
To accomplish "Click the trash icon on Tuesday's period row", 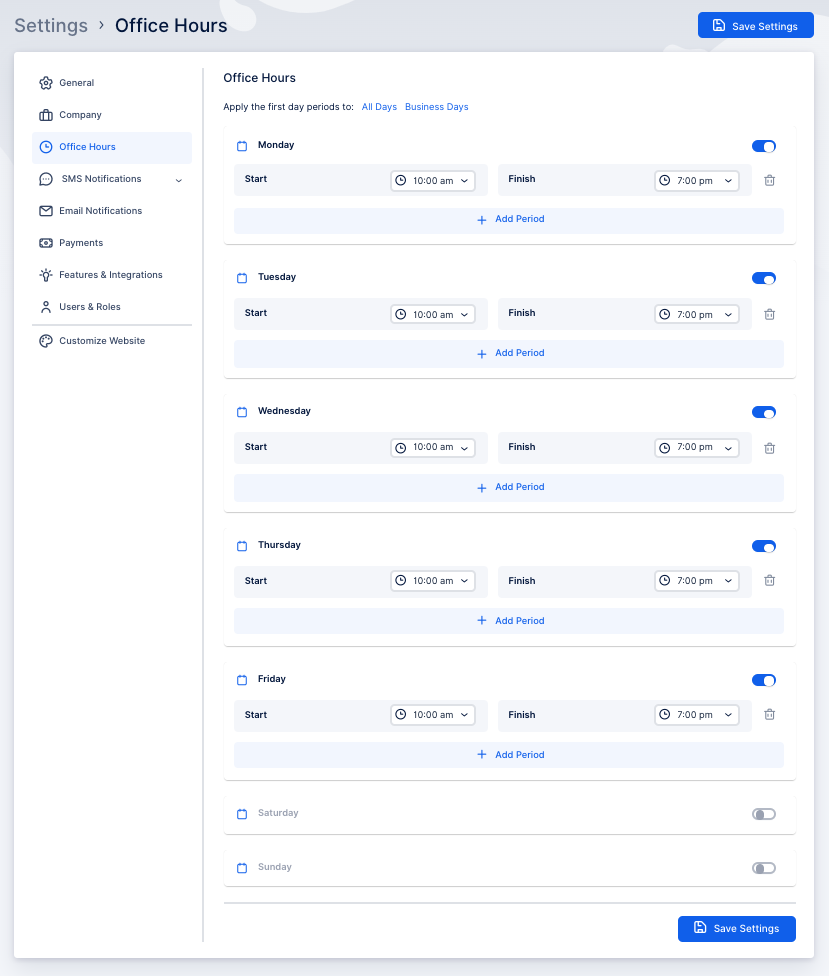I will pos(769,314).
